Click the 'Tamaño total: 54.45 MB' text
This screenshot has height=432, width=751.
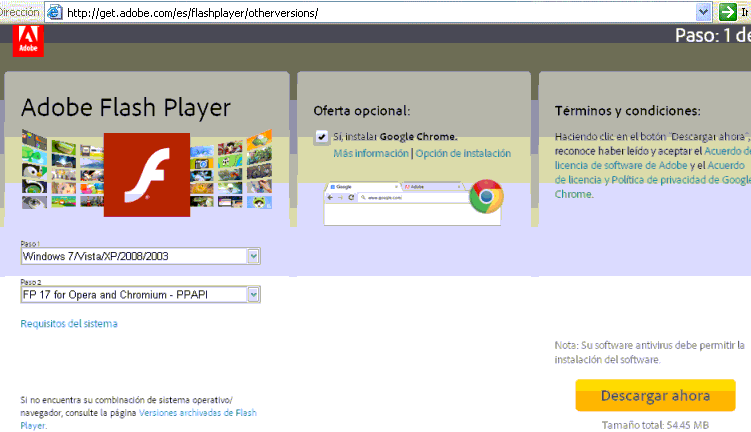[655, 425]
